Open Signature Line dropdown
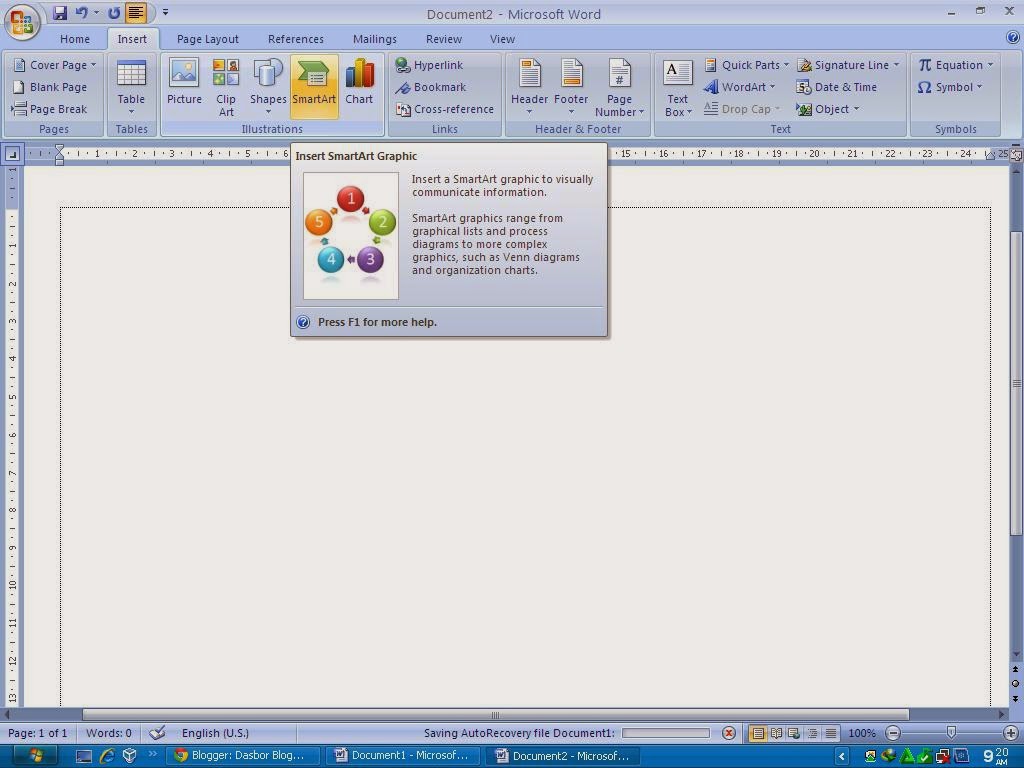The height and width of the screenshot is (768, 1024). [848, 65]
